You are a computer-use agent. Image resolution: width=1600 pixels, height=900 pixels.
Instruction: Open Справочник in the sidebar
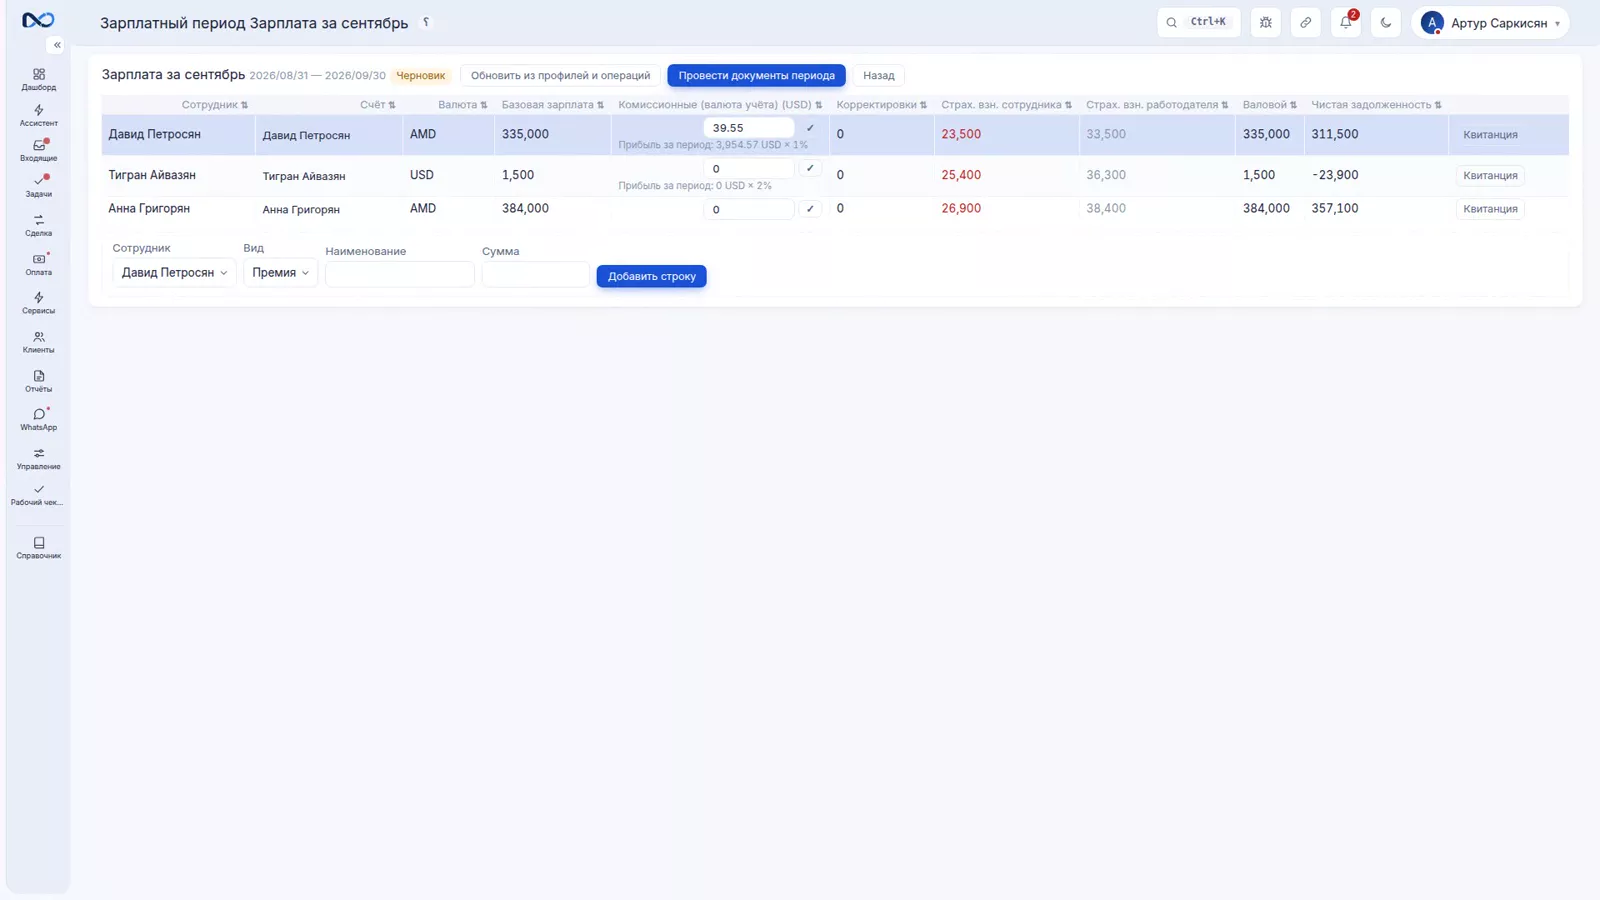(38, 548)
